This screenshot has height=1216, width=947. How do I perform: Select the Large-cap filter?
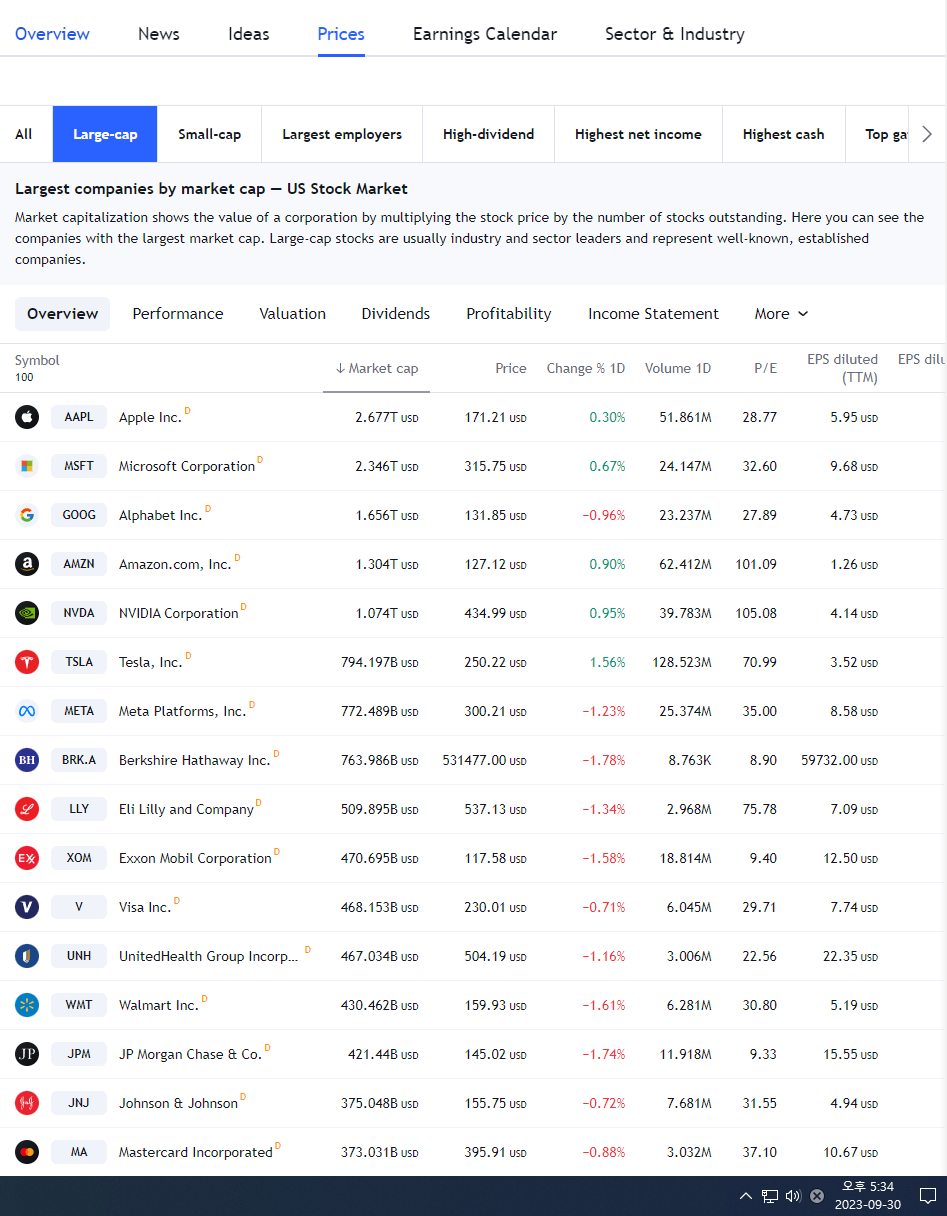pos(105,134)
